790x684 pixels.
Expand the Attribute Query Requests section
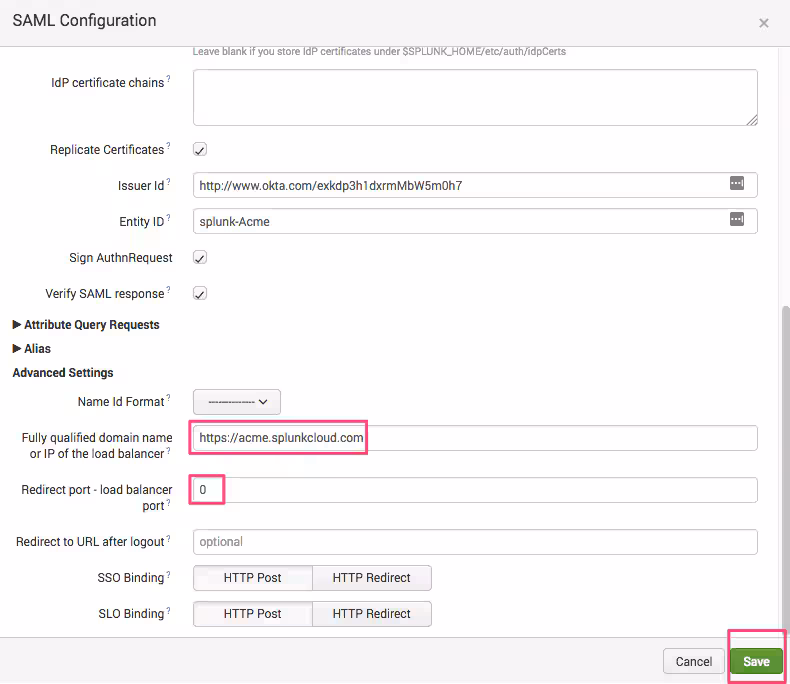click(86, 325)
